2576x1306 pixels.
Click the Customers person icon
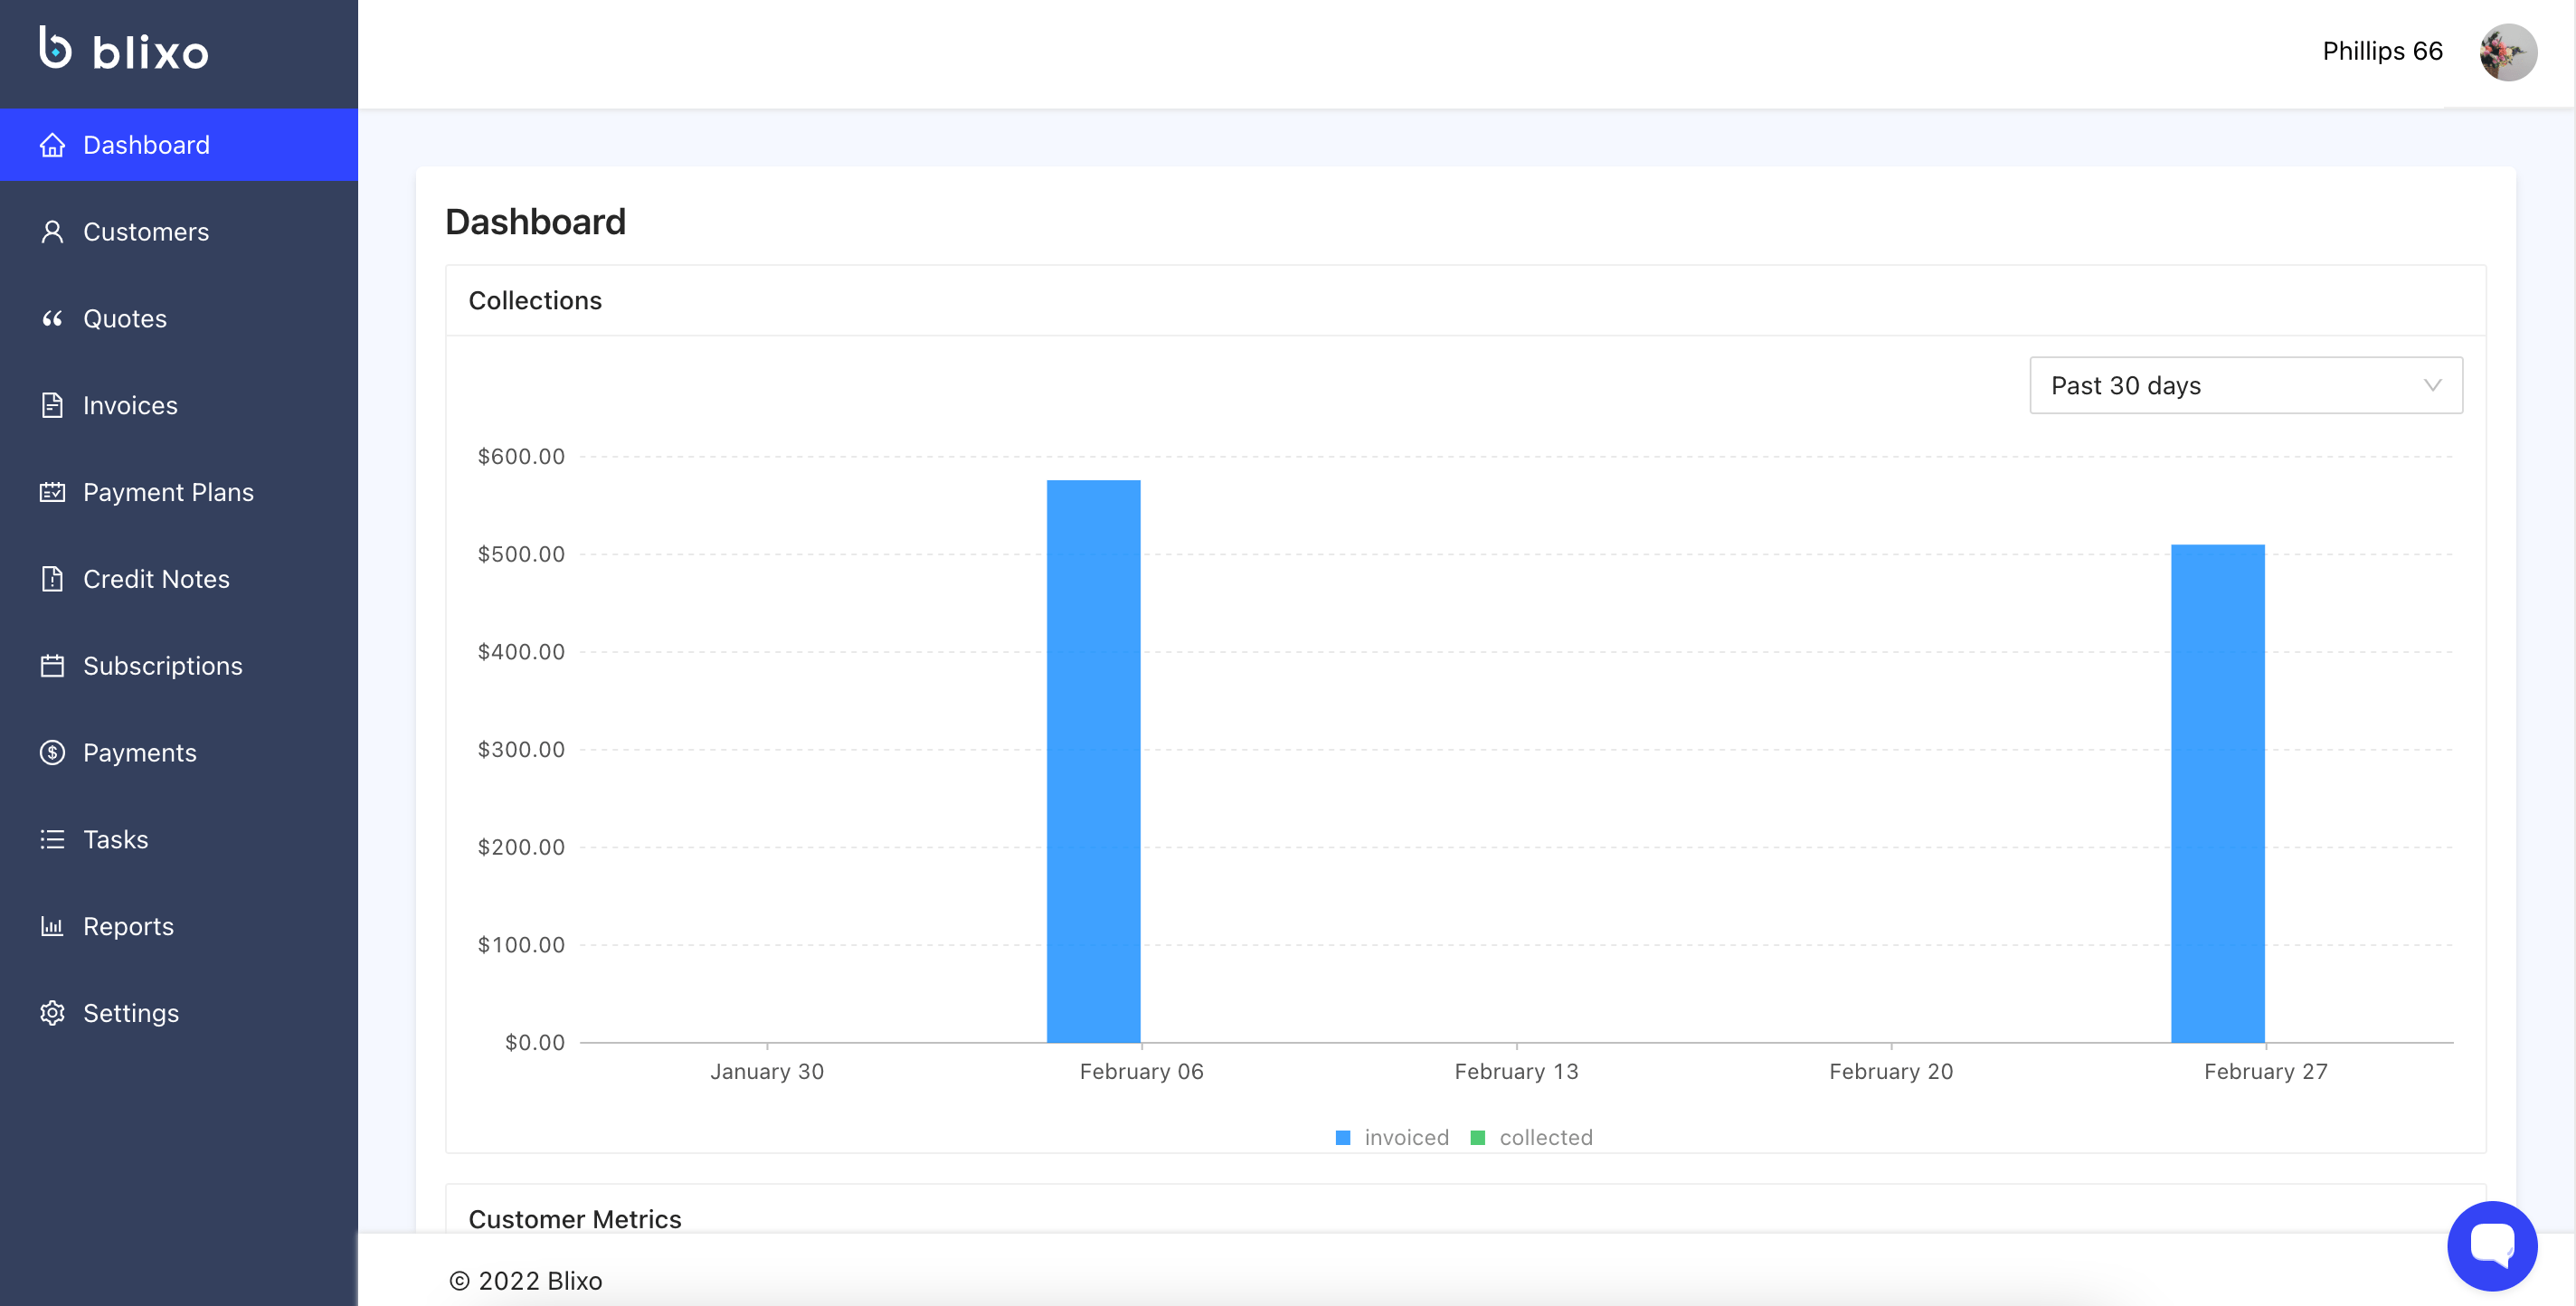click(x=52, y=232)
